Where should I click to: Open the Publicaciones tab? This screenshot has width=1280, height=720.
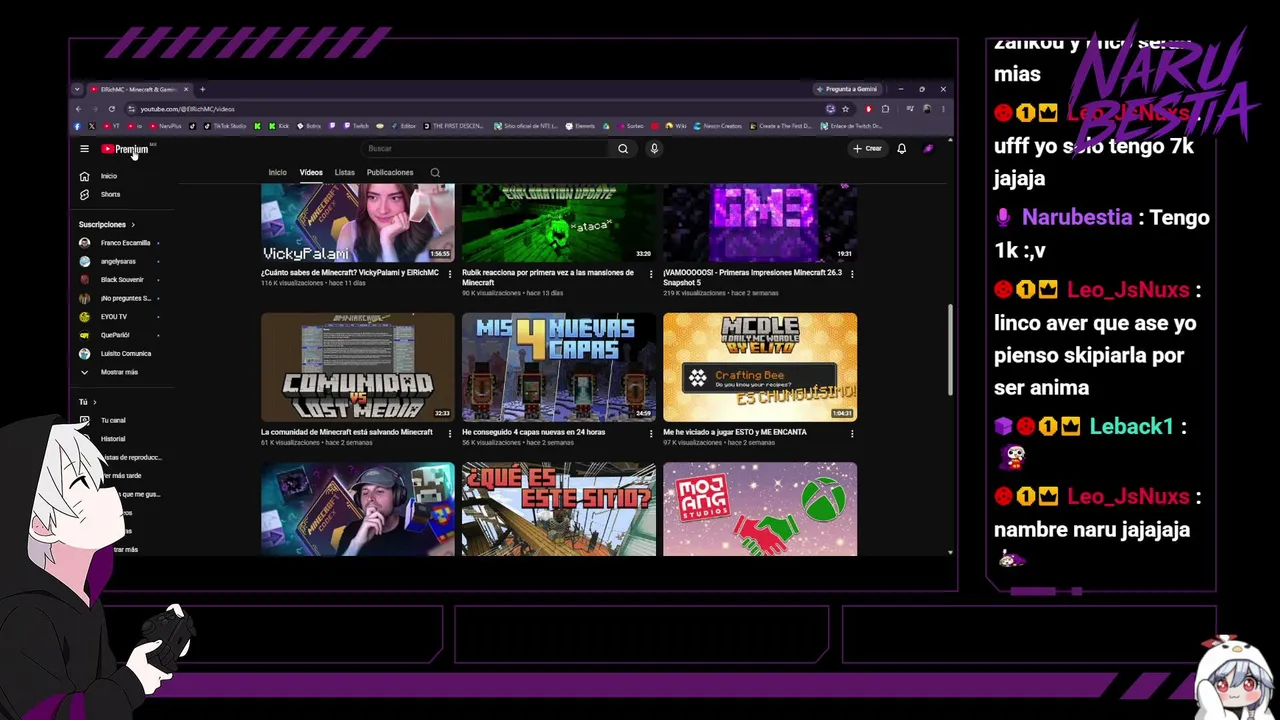coord(390,173)
